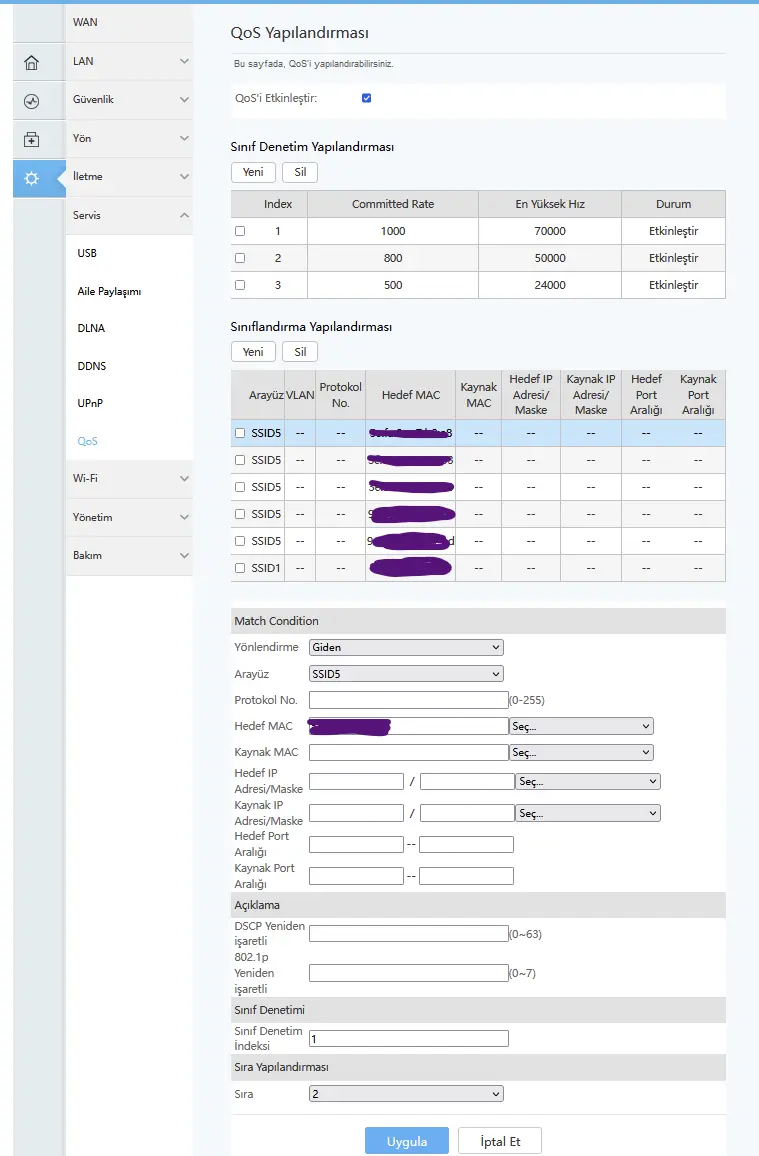
Task: Open the USB service page
Action: [87, 253]
